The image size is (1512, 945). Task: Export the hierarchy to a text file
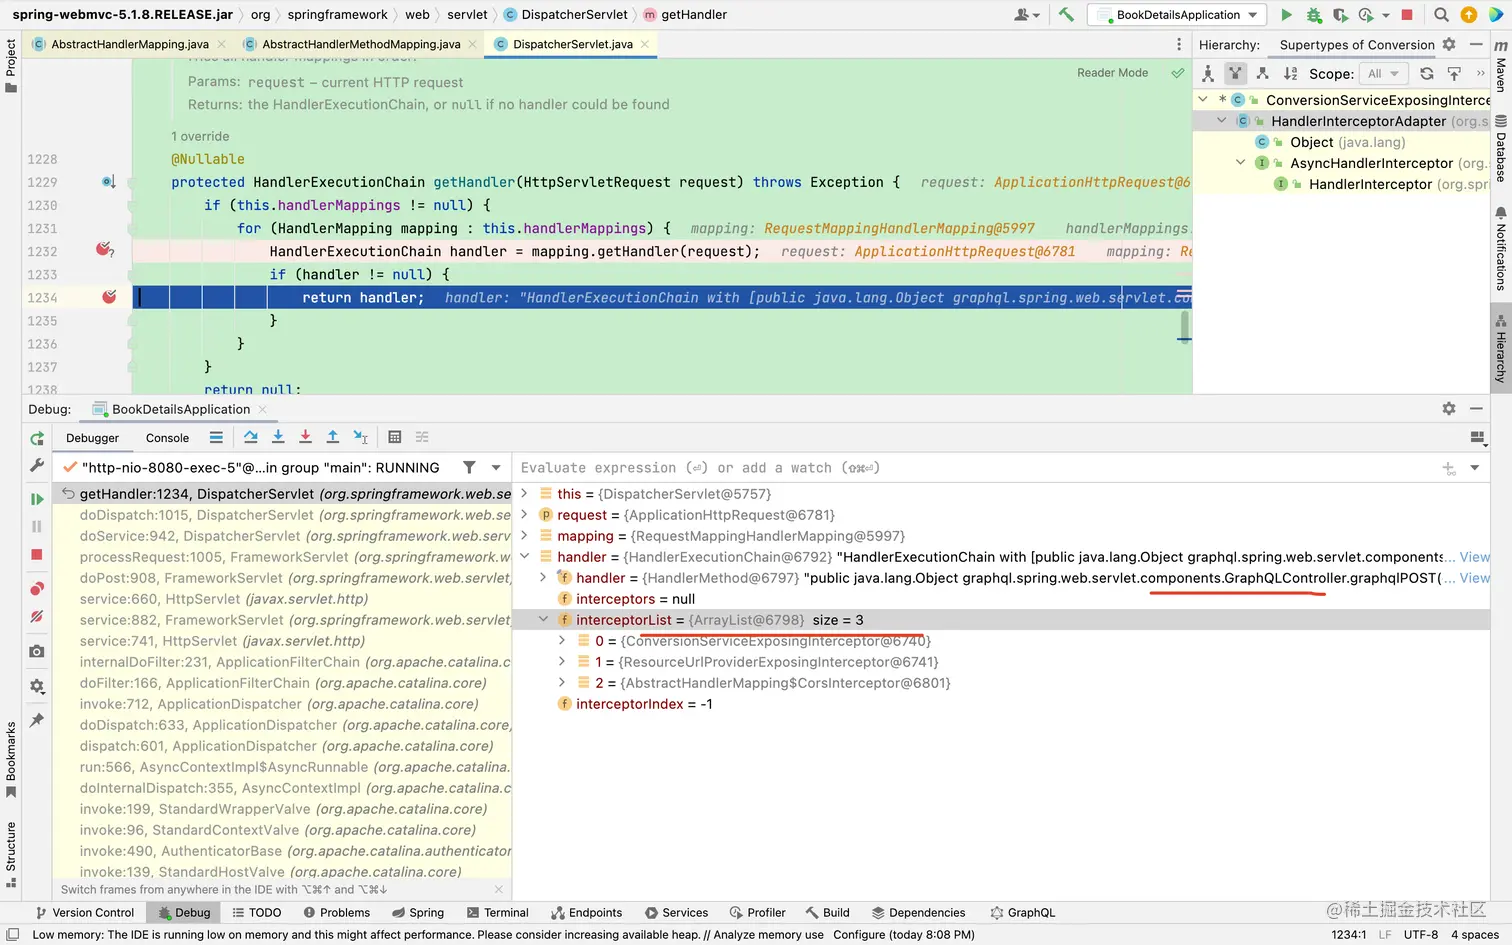coord(1454,73)
